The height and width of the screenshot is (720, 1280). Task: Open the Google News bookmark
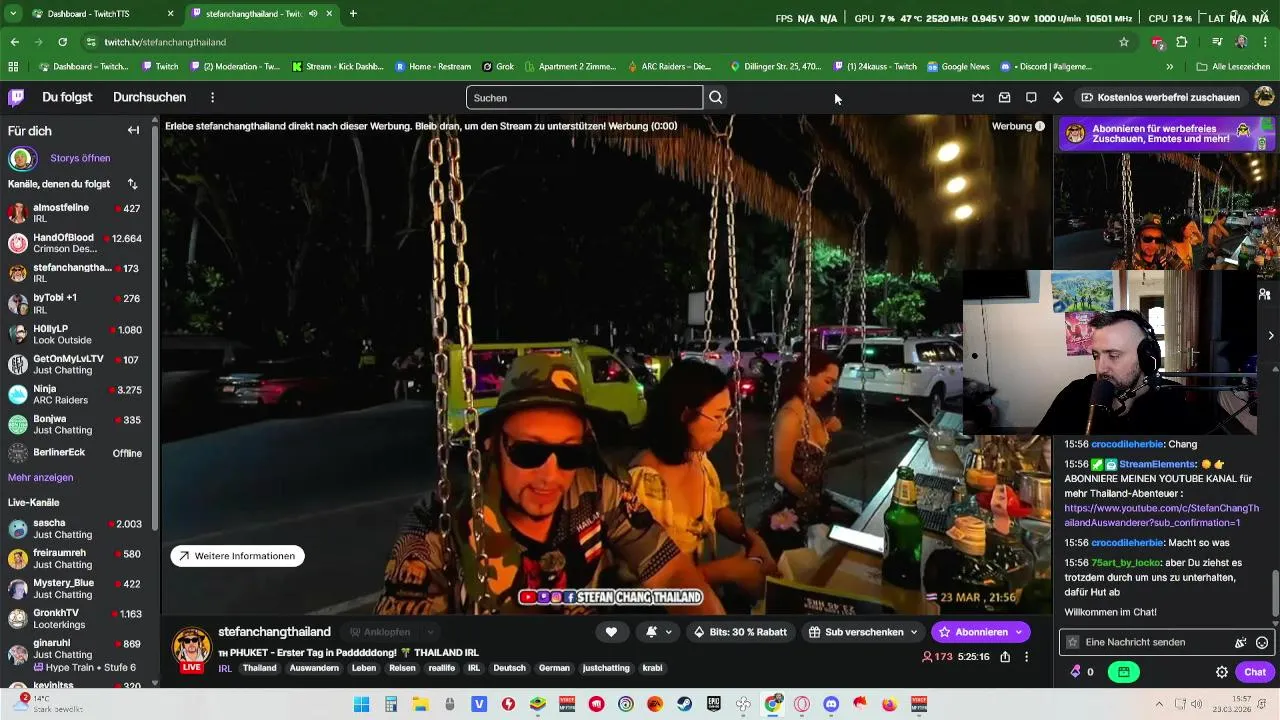tap(958, 67)
